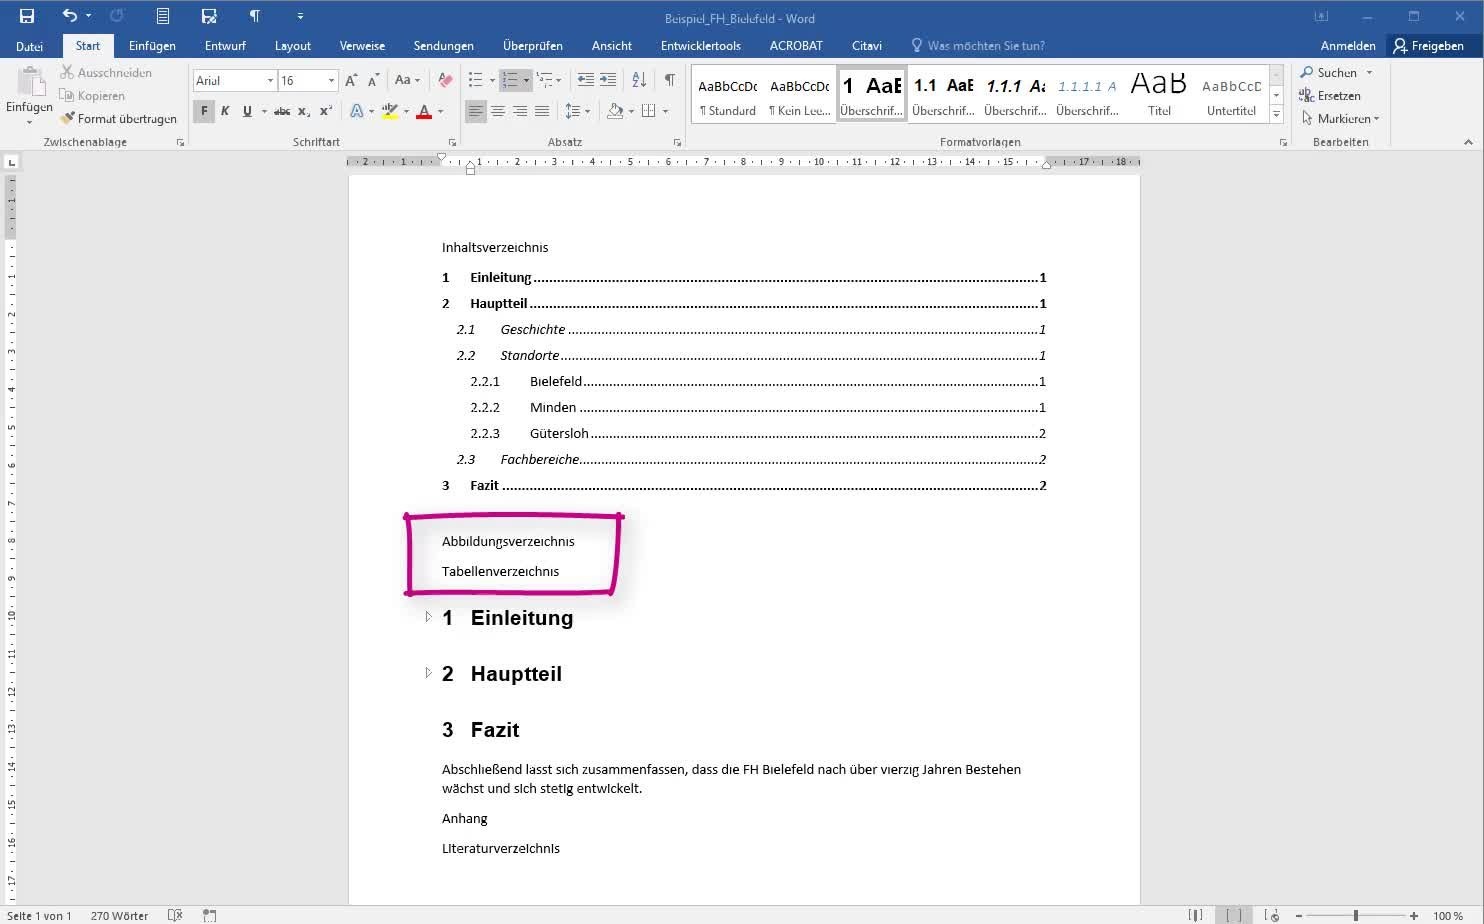This screenshot has width=1484, height=924.
Task: Click the zoom slider in the status bar
Action: [x=1356, y=915]
